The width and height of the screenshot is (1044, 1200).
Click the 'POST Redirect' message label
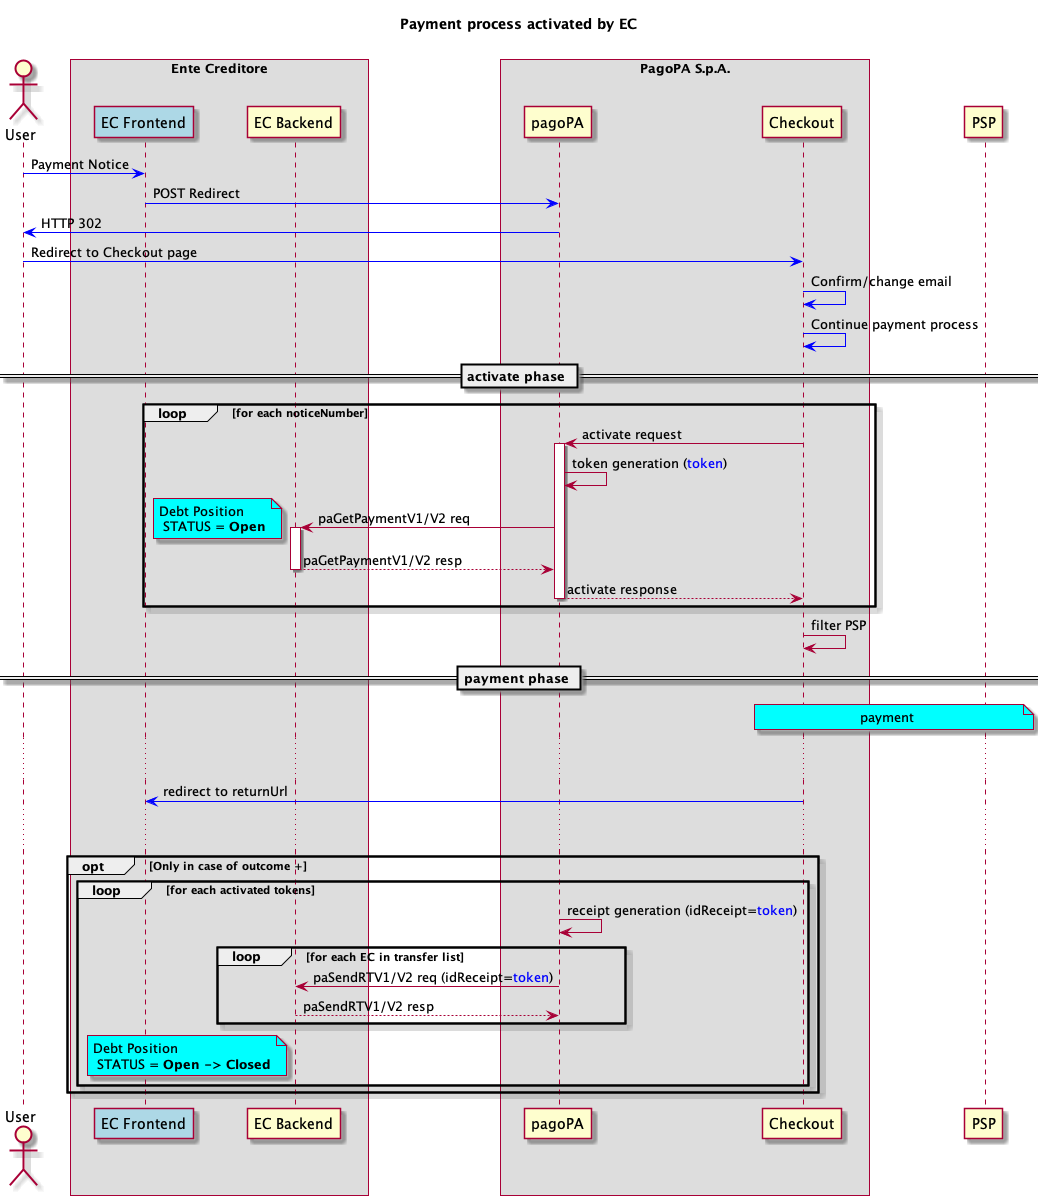tap(196, 194)
